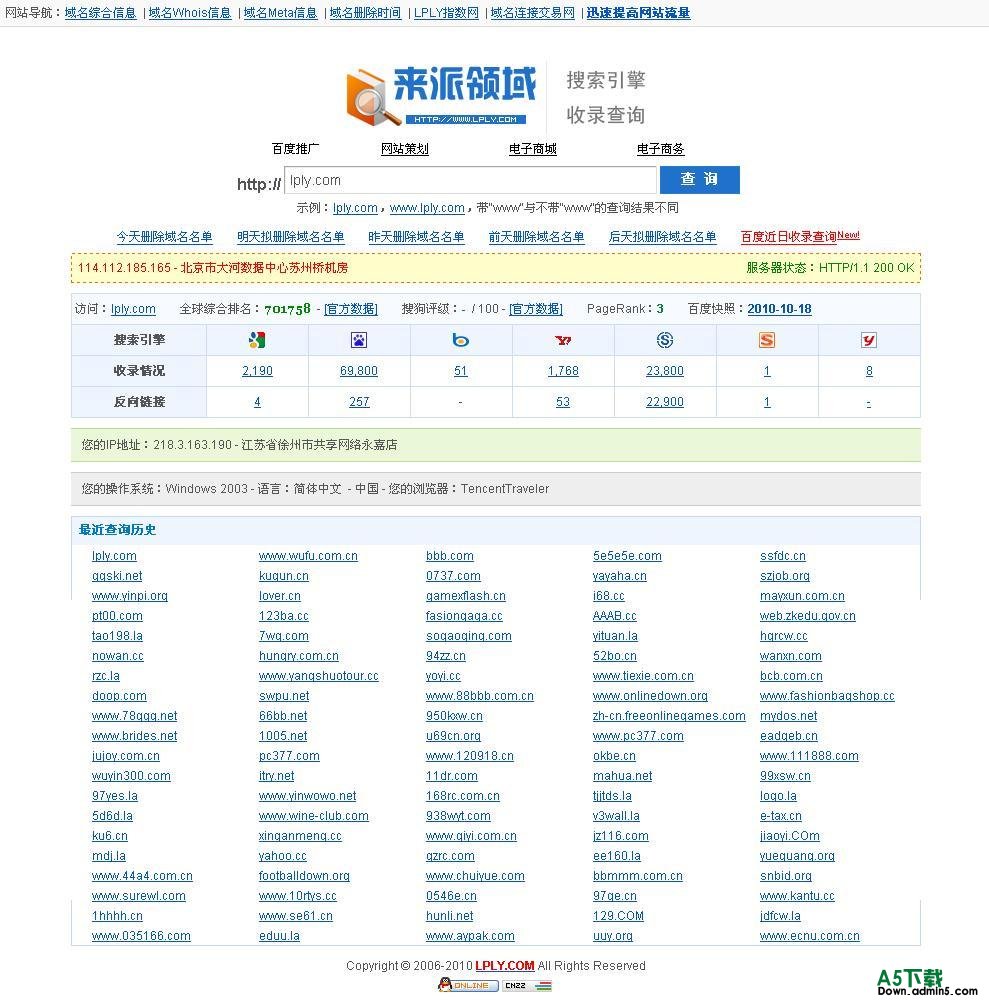Click the www.lply.com example link
Viewport: 989px width, 1001px height.
427,208
